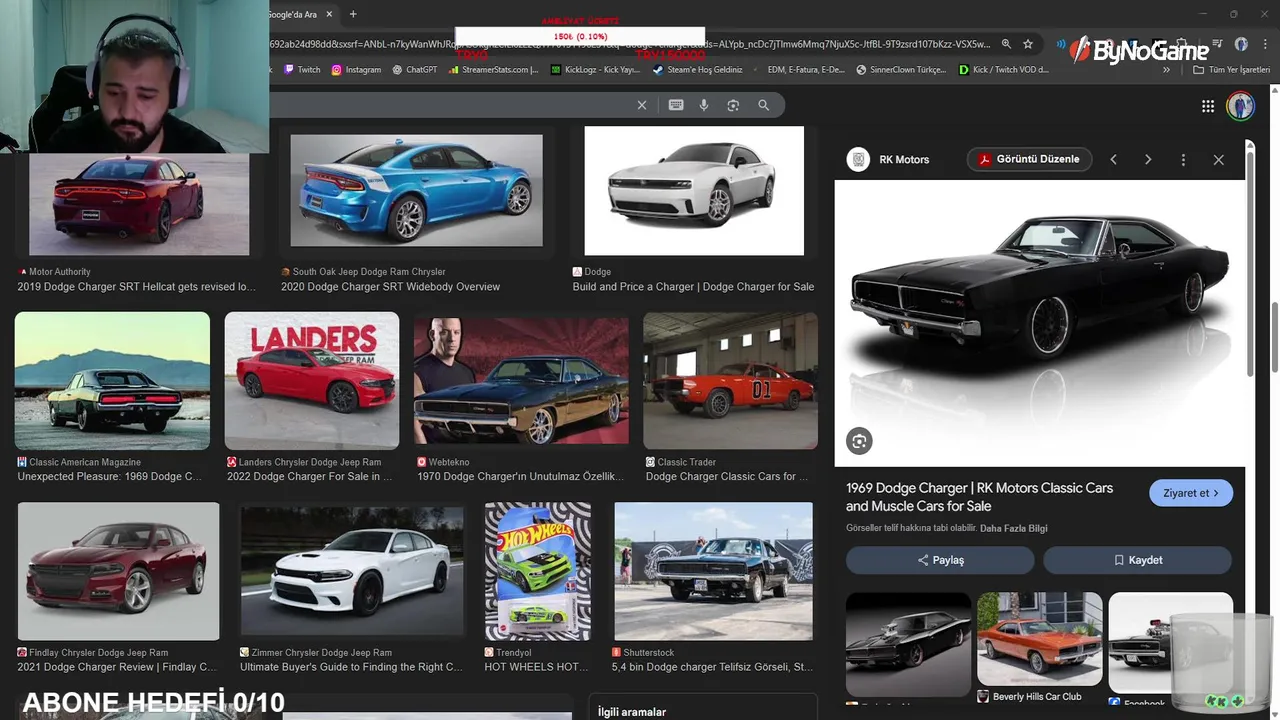Open the KickLogz bookmark

(595, 70)
